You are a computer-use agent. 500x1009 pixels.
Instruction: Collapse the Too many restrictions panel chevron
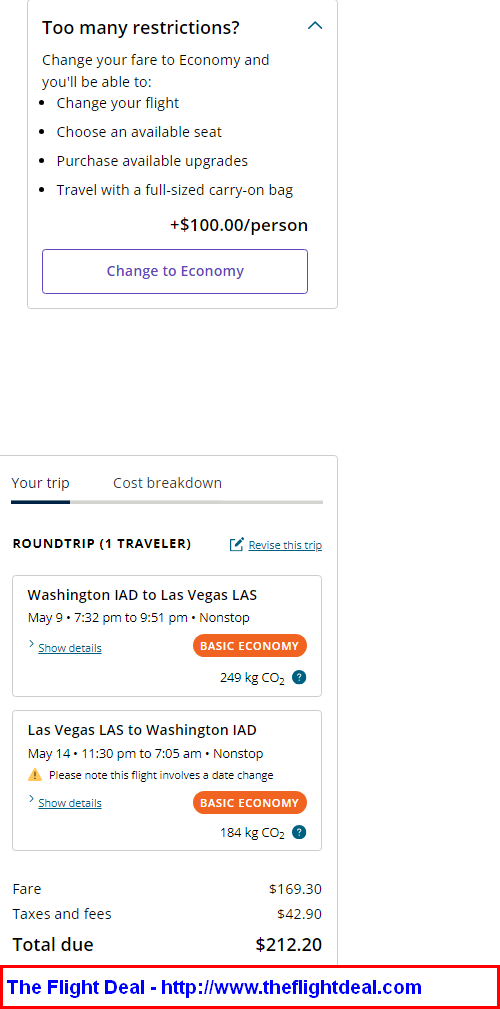315,26
